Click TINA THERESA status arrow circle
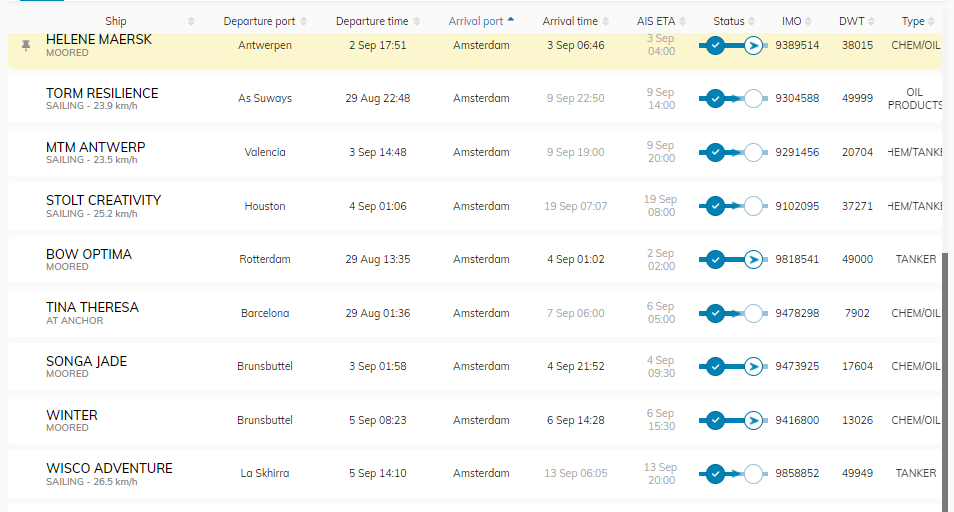The height and width of the screenshot is (512, 954). pos(755,313)
